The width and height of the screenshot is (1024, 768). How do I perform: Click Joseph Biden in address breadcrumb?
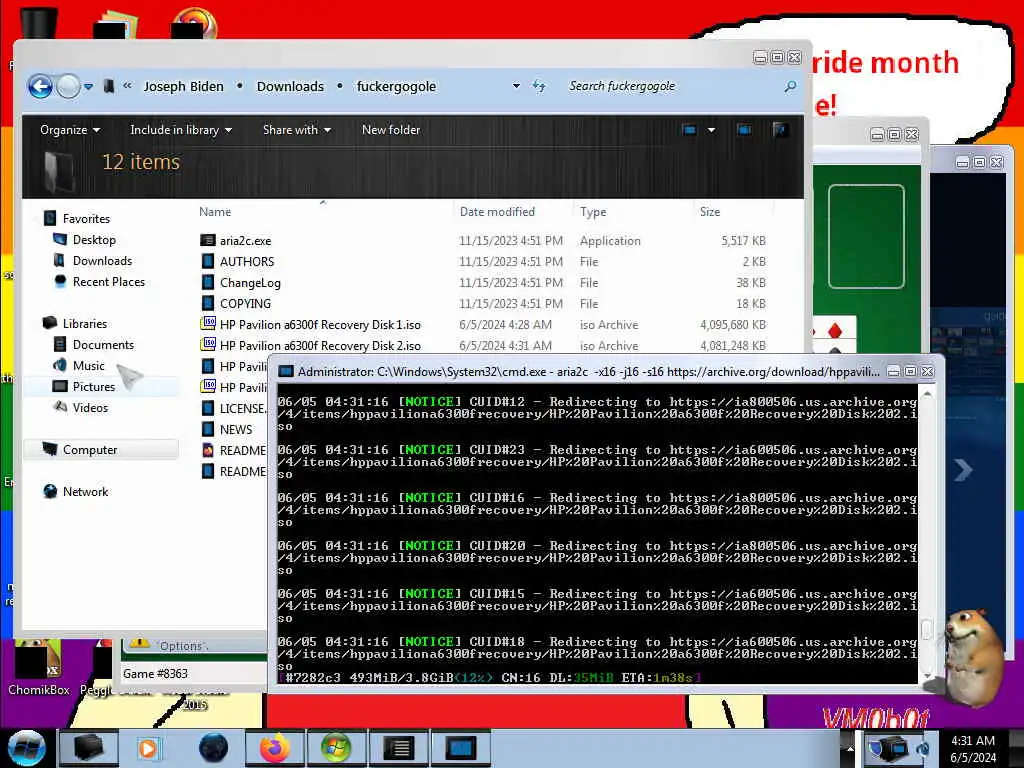coord(184,86)
